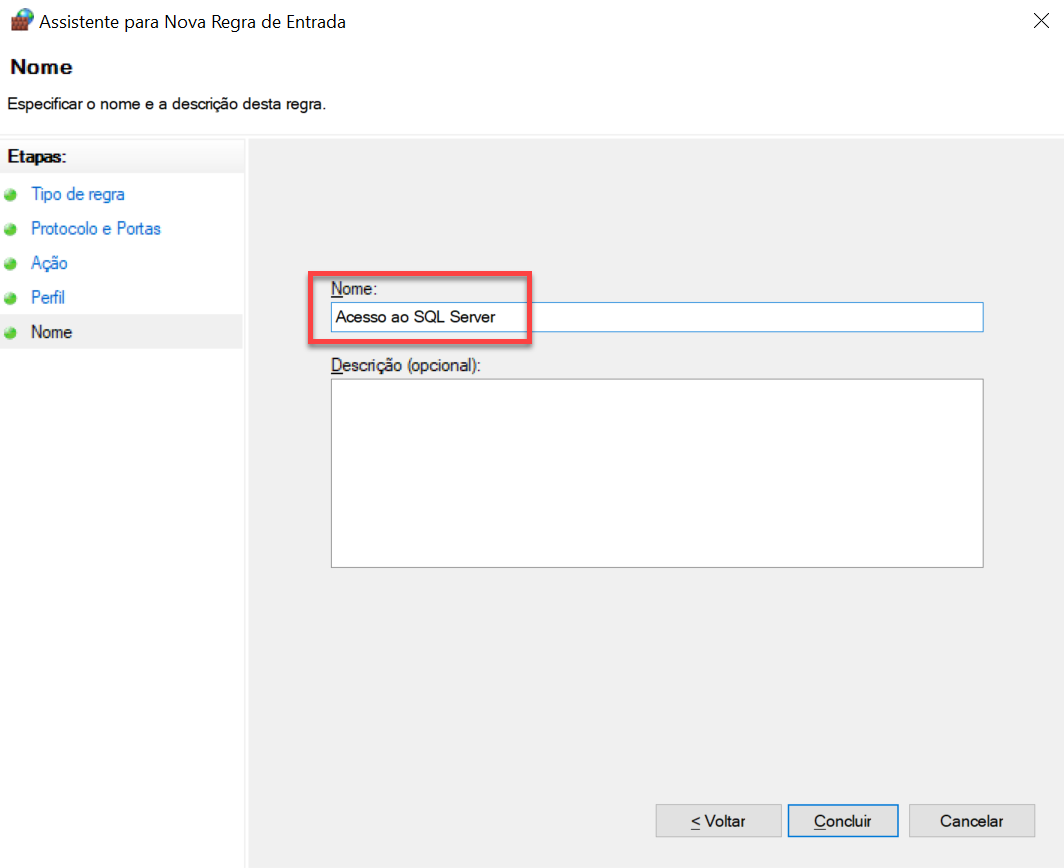Finish the wizard with Concluir
Viewport: 1064px width, 868px height.
(842, 821)
